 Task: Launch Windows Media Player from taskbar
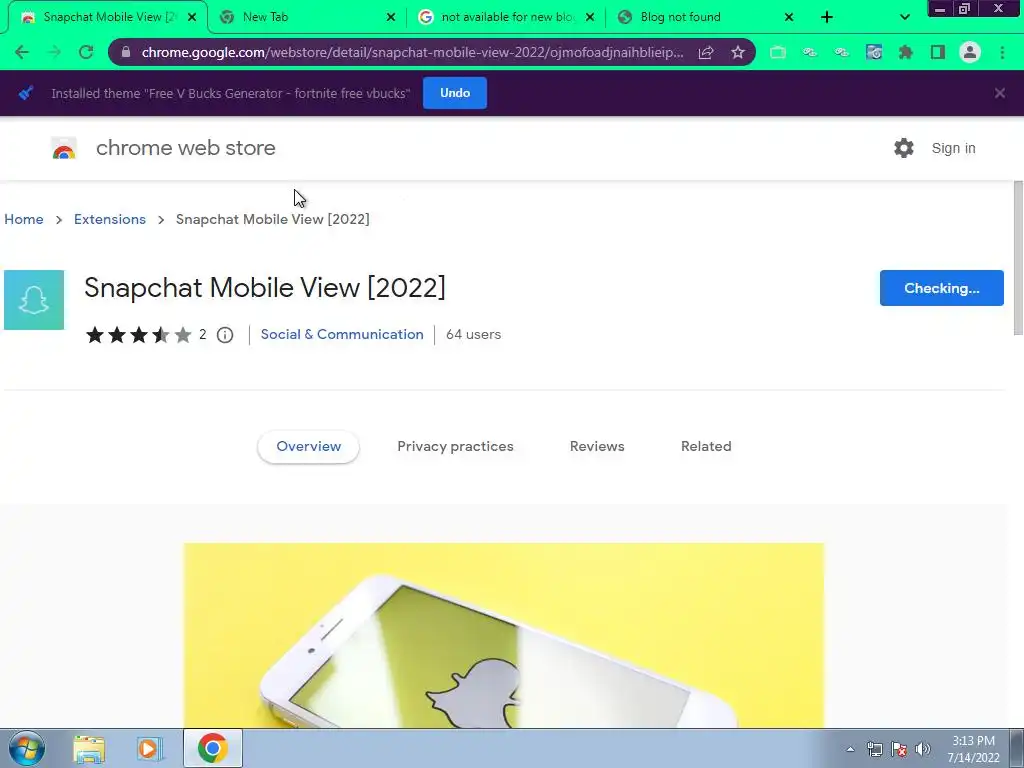(x=150, y=749)
